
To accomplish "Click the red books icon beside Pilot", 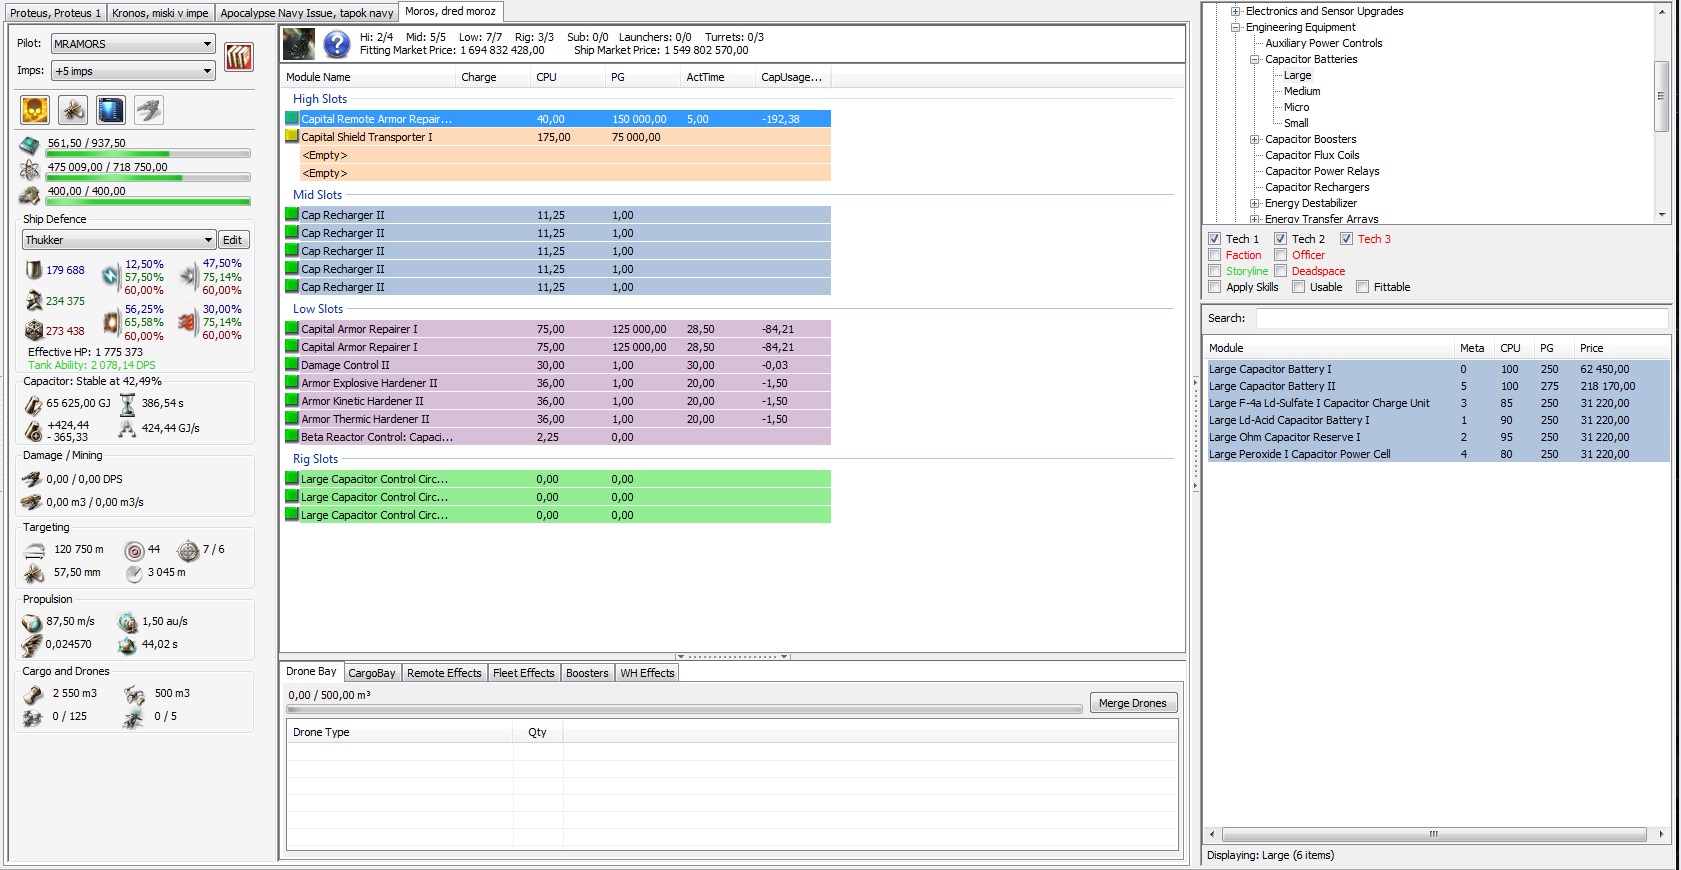I will (x=238, y=57).
